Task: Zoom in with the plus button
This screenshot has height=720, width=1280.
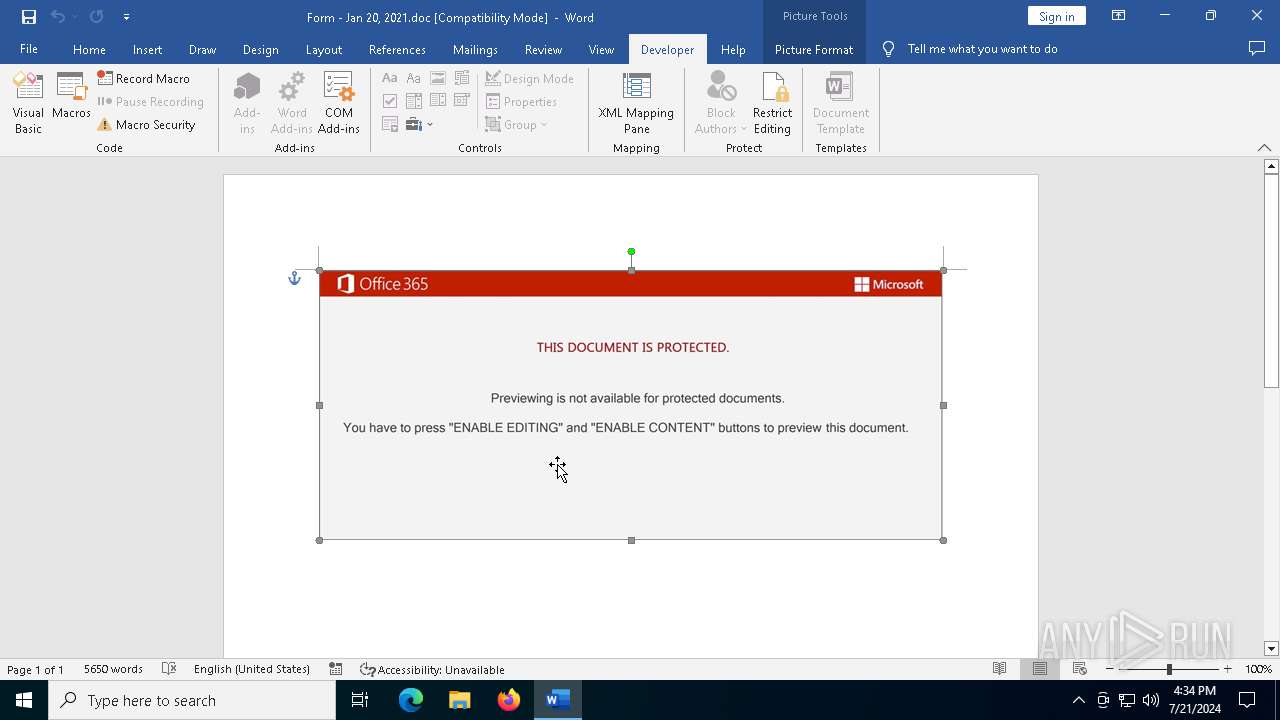Action: point(1228,669)
